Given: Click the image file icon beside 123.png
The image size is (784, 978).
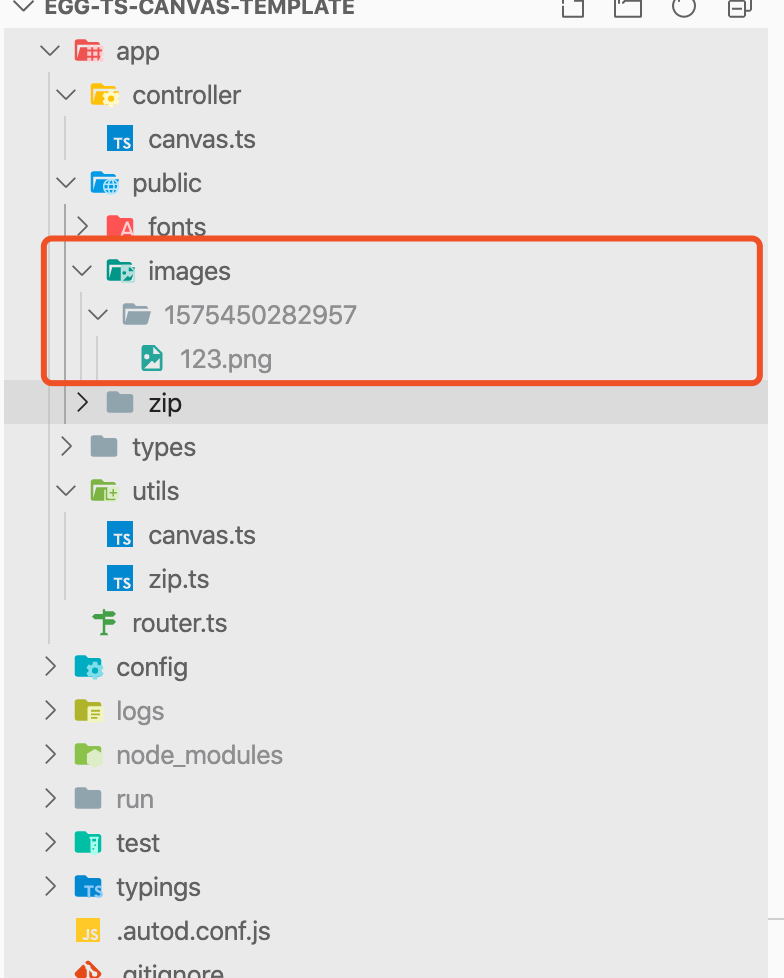Looking at the screenshot, I should pyautogui.click(x=152, y=359).
